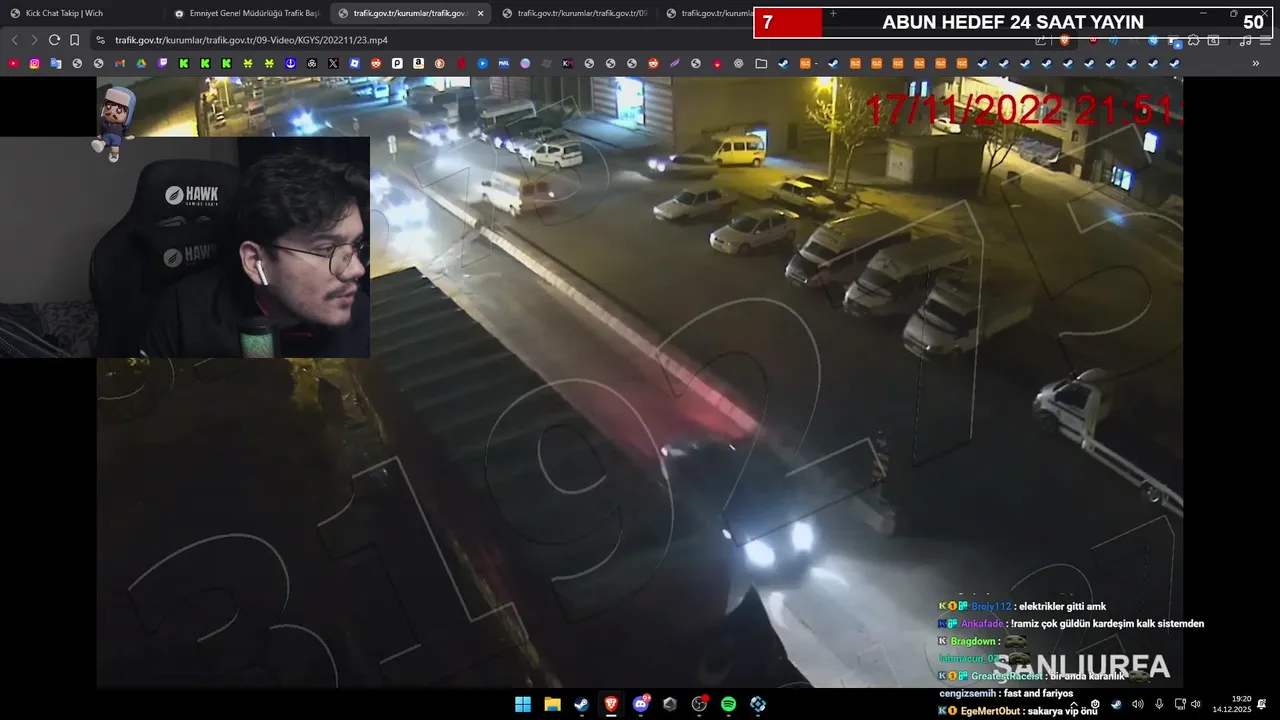
Task: Open clock showing 19:20 14.12.2025
Action: [1232, 704]
